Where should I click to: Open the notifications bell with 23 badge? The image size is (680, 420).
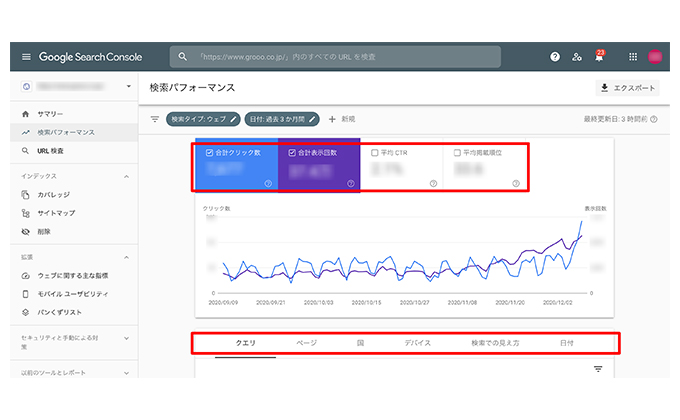[x=599, y=56]
